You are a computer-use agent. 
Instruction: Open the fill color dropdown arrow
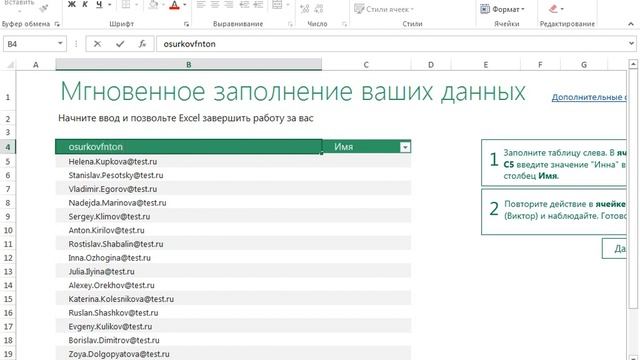coord(163,5)
